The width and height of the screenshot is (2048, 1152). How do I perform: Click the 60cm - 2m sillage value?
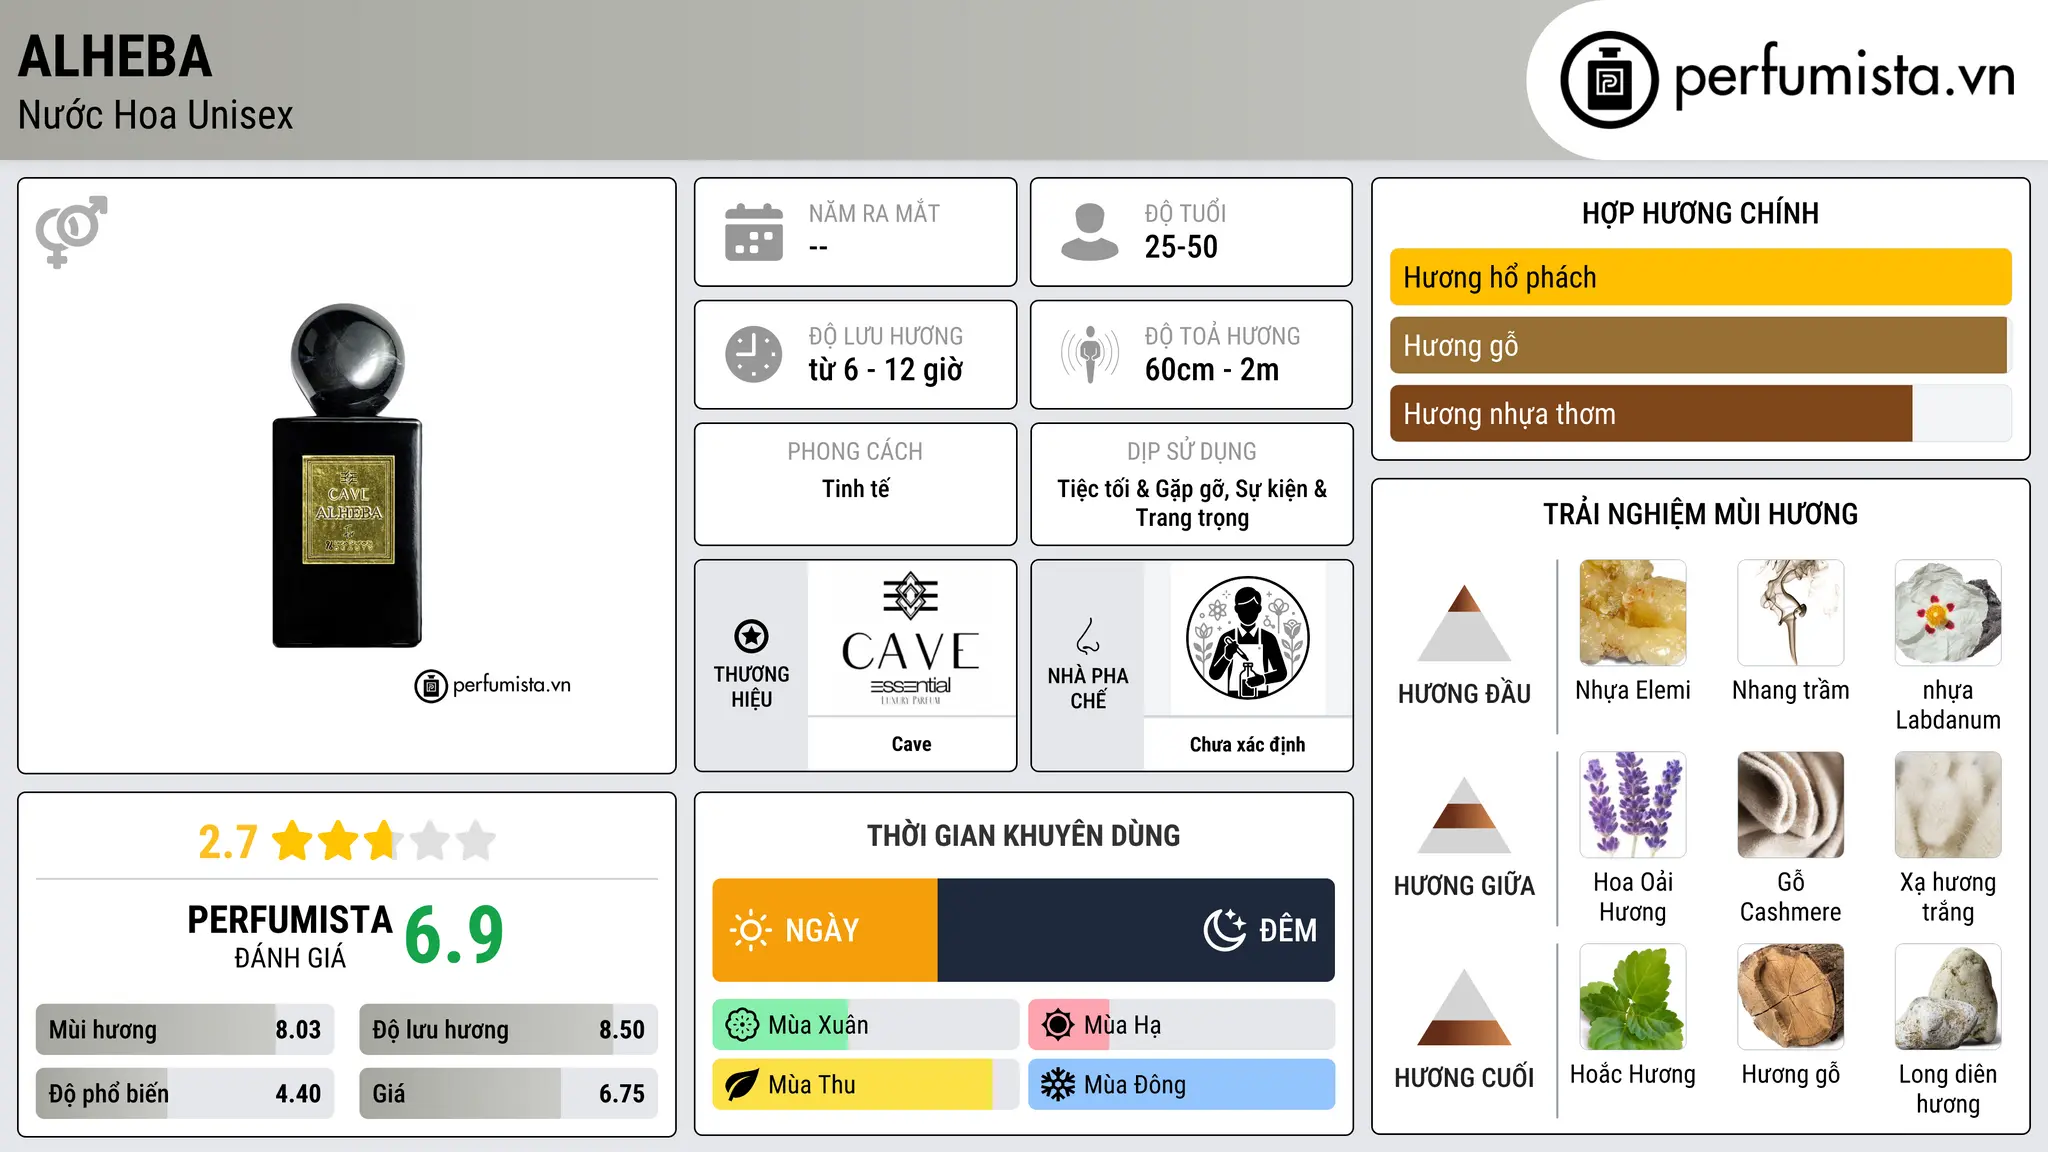click(x=1212, y=370)
